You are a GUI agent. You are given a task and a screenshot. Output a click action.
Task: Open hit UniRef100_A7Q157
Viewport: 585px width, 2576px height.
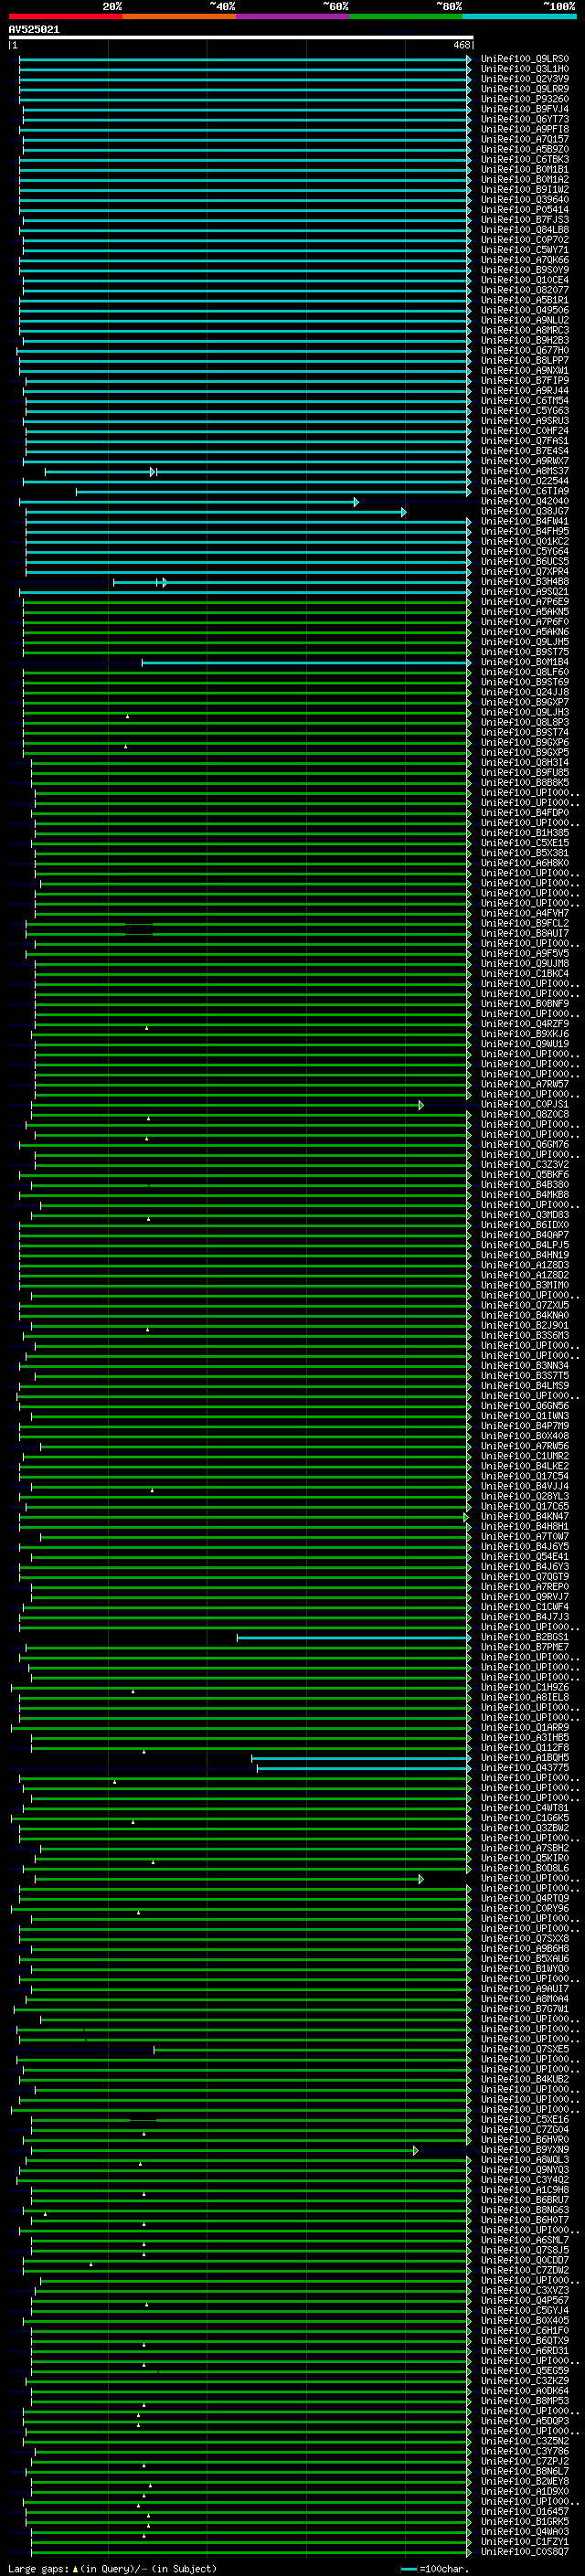click(525, 139)
